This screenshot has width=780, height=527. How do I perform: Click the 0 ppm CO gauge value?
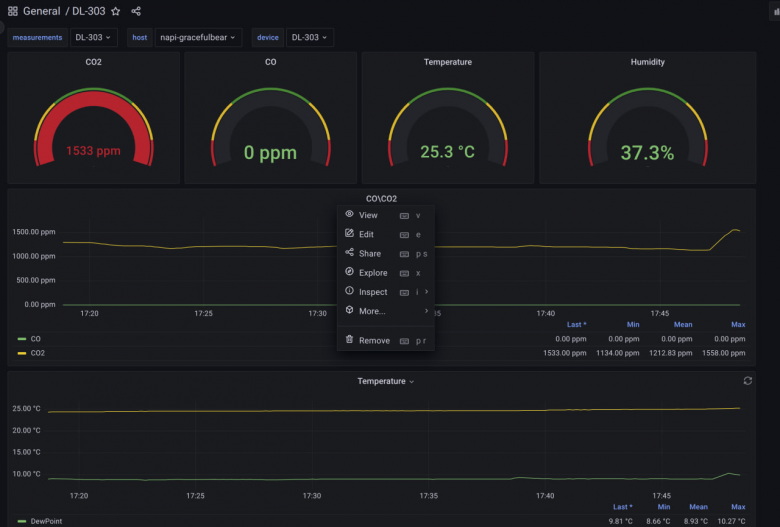pos(270,152)
